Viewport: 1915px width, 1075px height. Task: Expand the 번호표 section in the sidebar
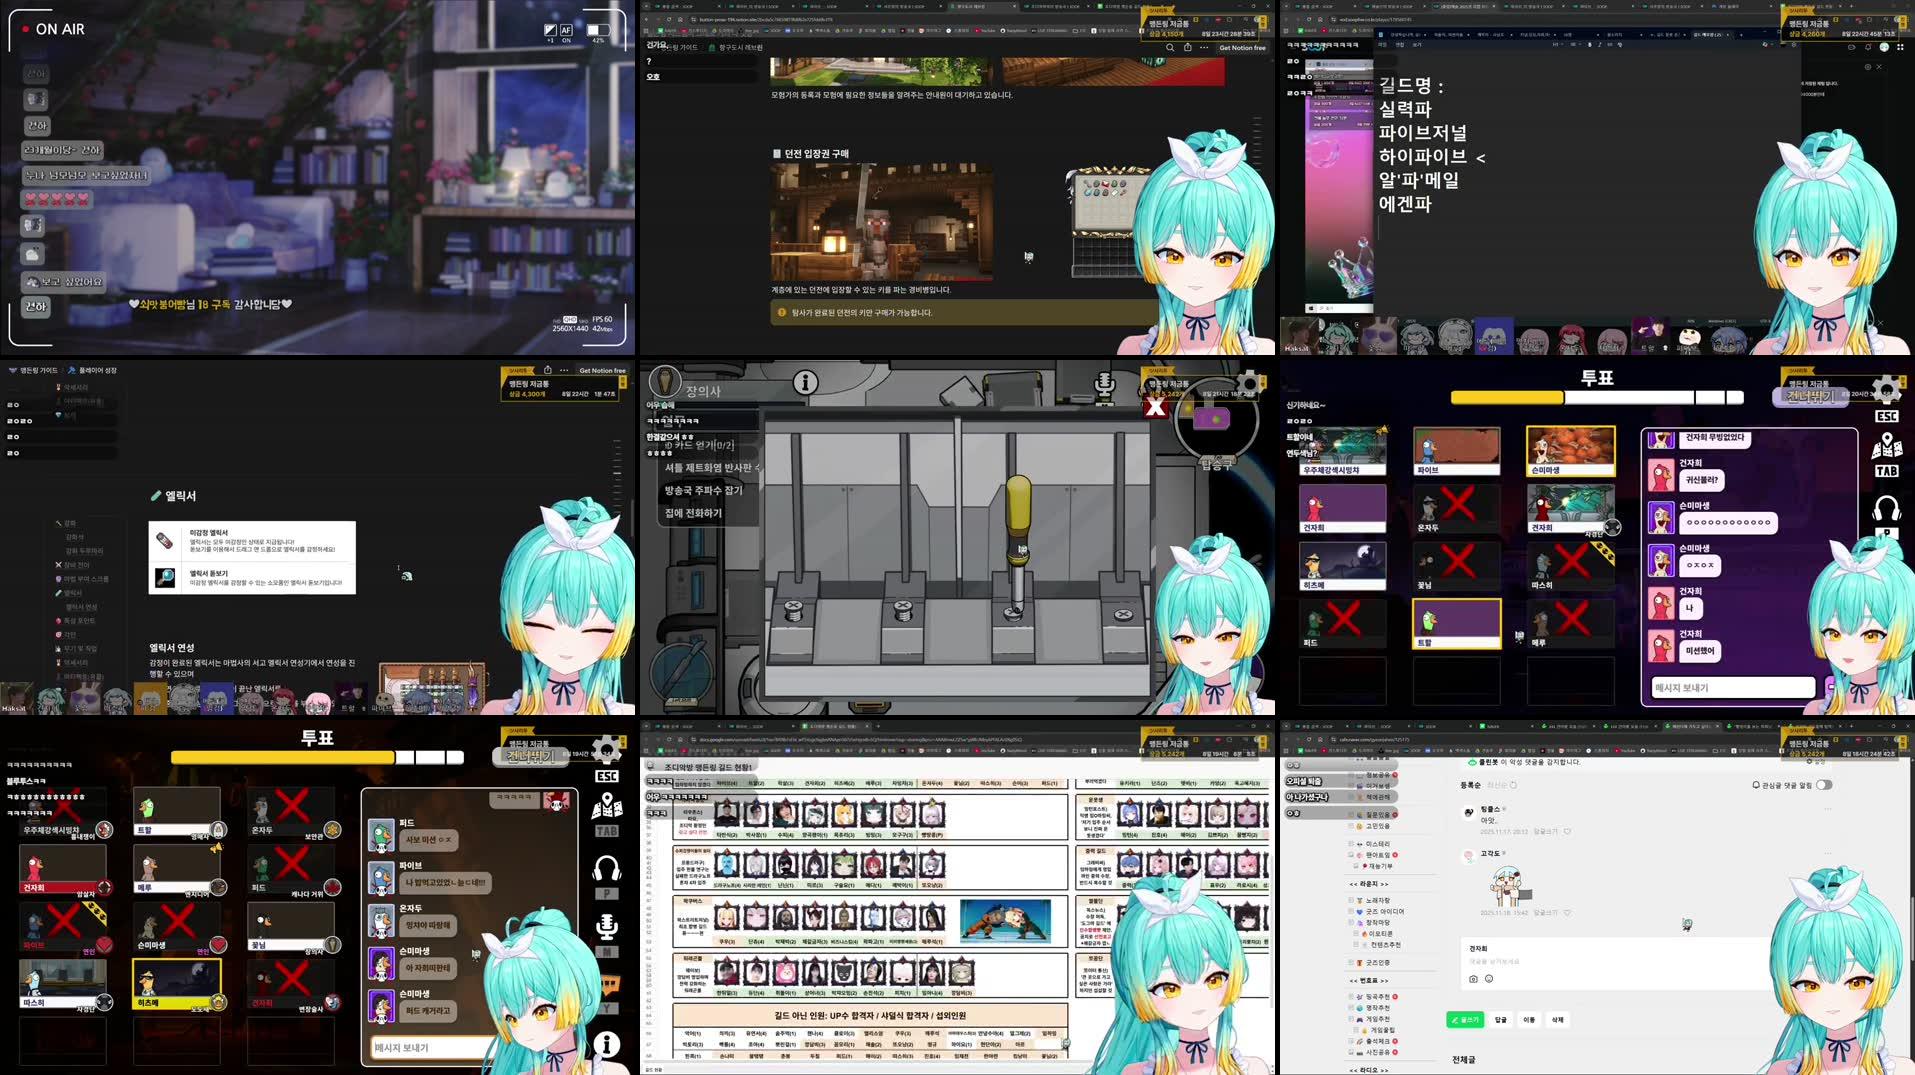point(1369,980)
